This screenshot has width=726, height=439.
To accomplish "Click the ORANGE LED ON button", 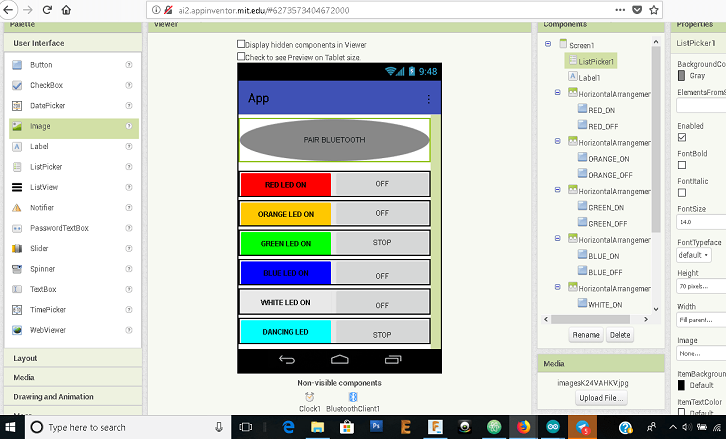I will pyautogui.click(x=286, y=214).
